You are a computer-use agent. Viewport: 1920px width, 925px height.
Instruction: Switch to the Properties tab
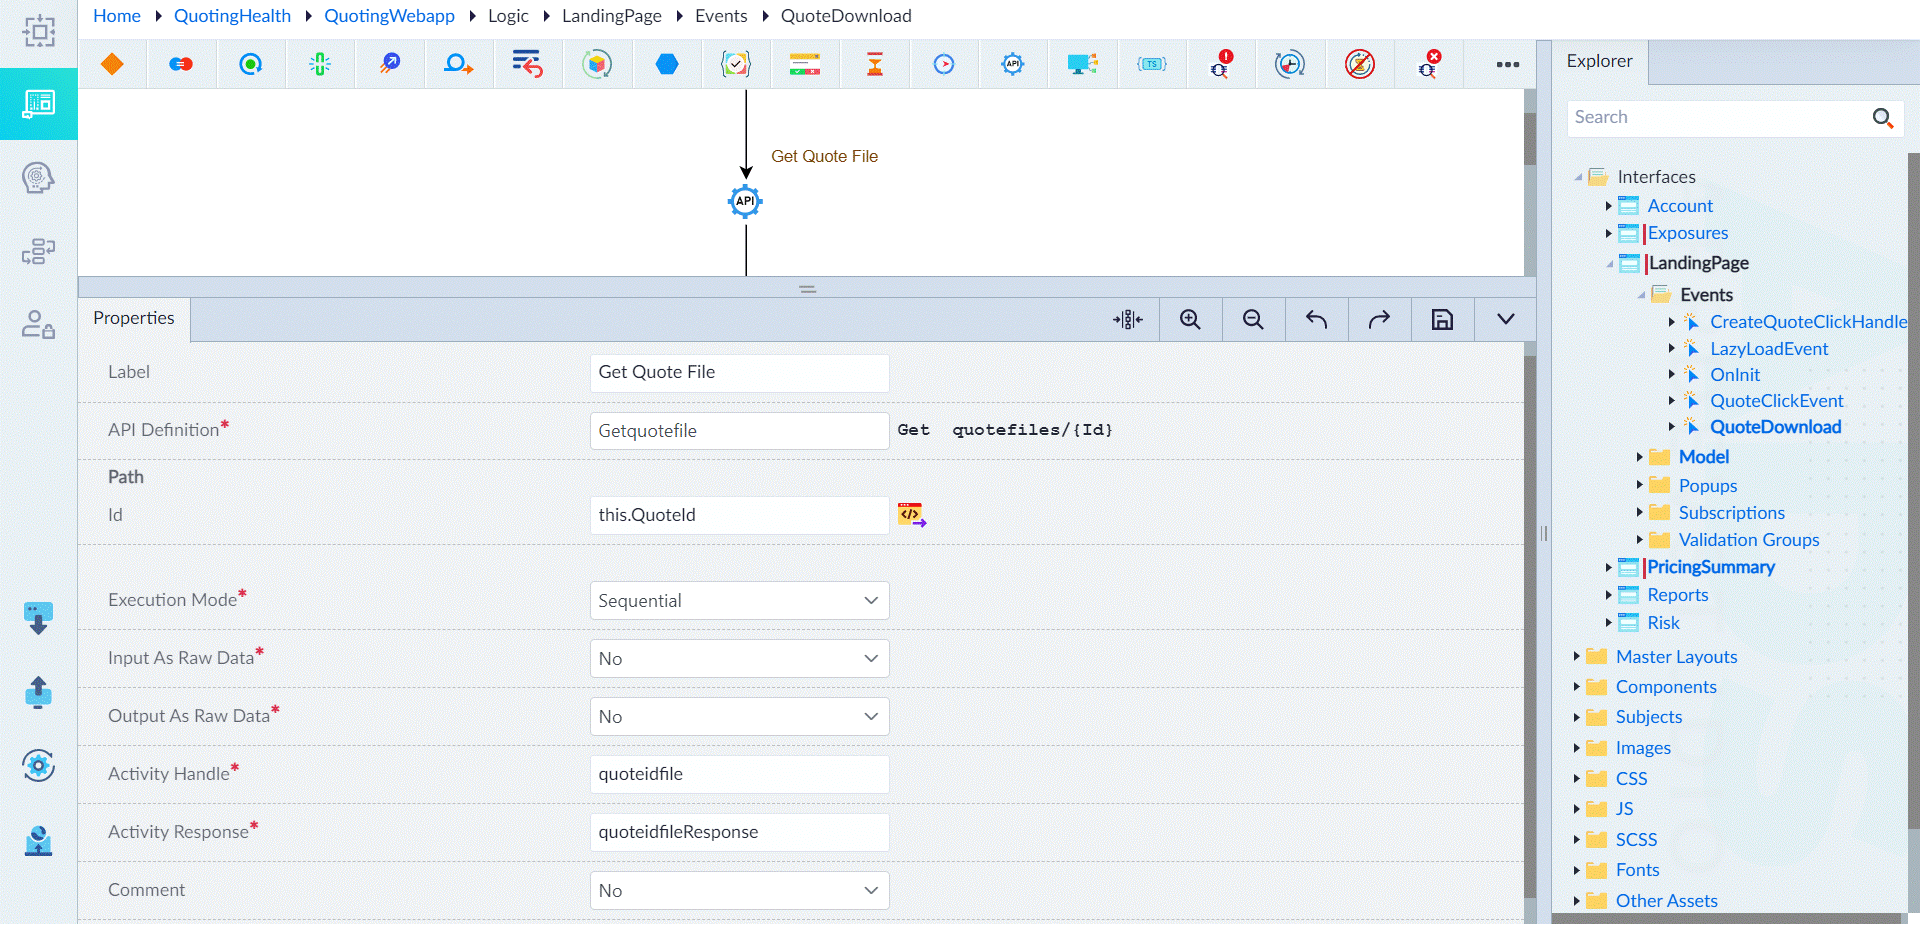tap(134, 318)
